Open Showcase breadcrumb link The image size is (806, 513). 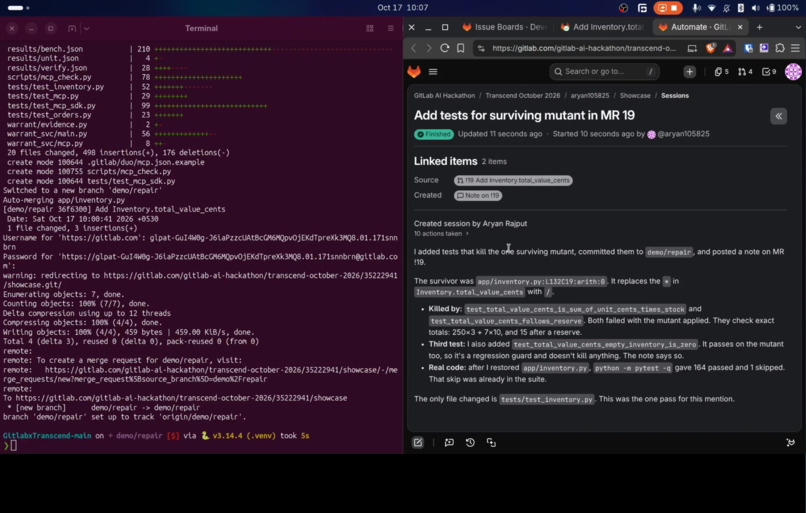tap(635, 96)
